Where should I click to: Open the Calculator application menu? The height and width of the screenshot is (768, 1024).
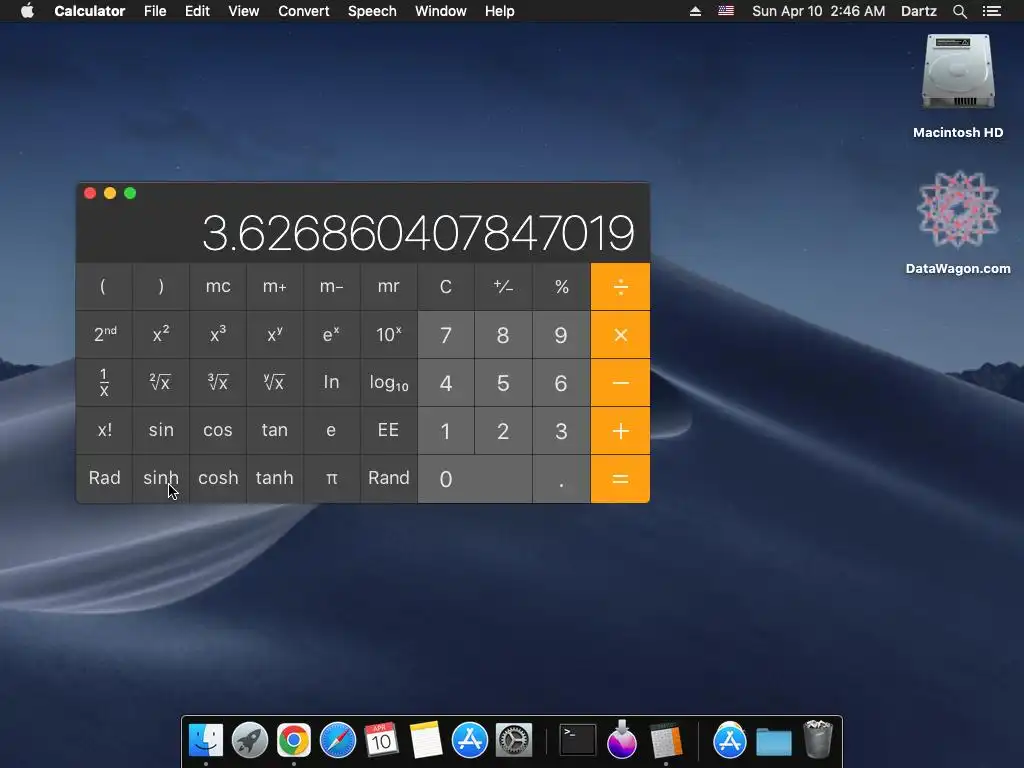point(89,11)
